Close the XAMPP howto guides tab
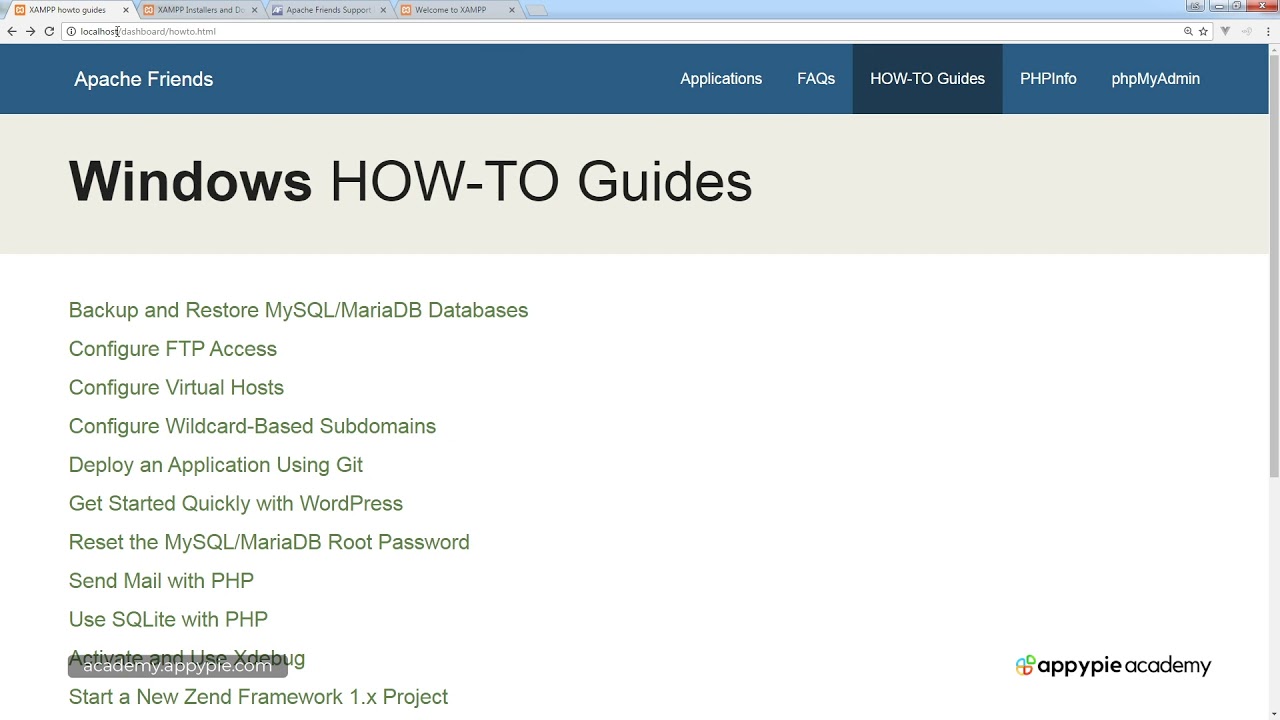 coord(125,10)
